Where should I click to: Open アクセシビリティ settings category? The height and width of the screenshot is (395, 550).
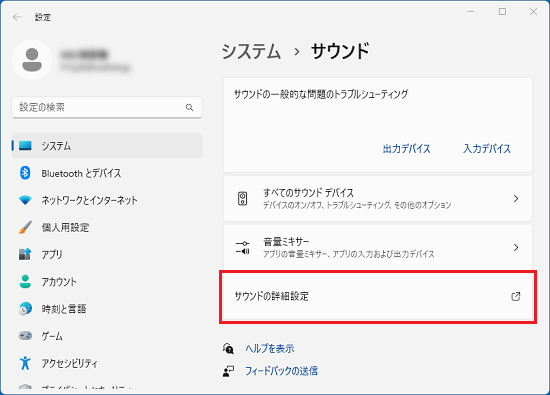pos(107,363)
